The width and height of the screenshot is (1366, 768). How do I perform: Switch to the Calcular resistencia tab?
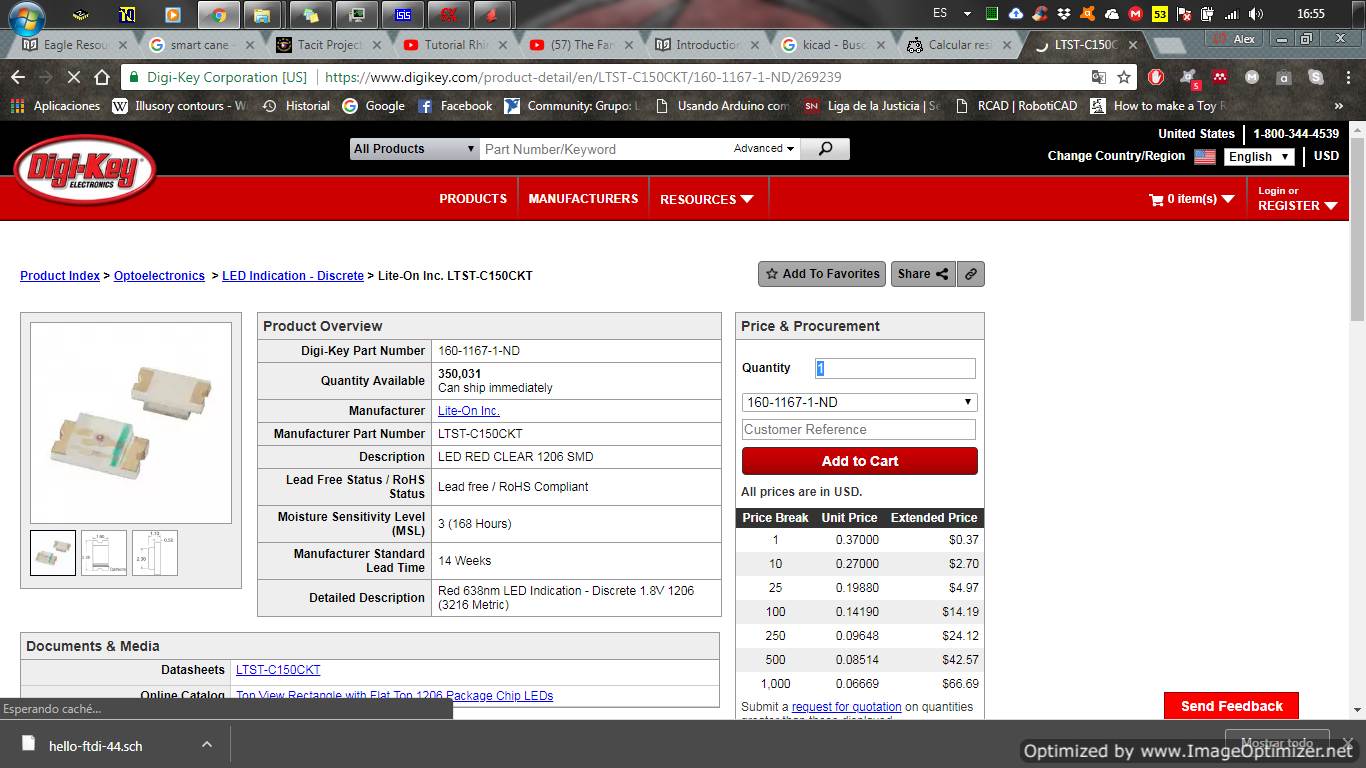pyautogui.click(x=958, y=45)
